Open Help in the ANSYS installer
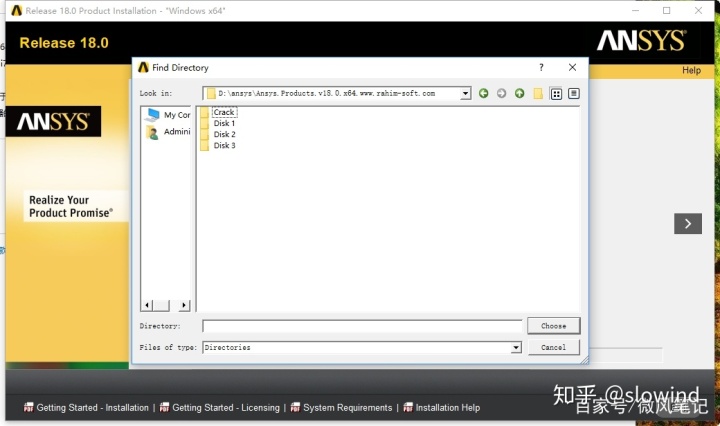720x426 pixels. click(x=691, y=70)
